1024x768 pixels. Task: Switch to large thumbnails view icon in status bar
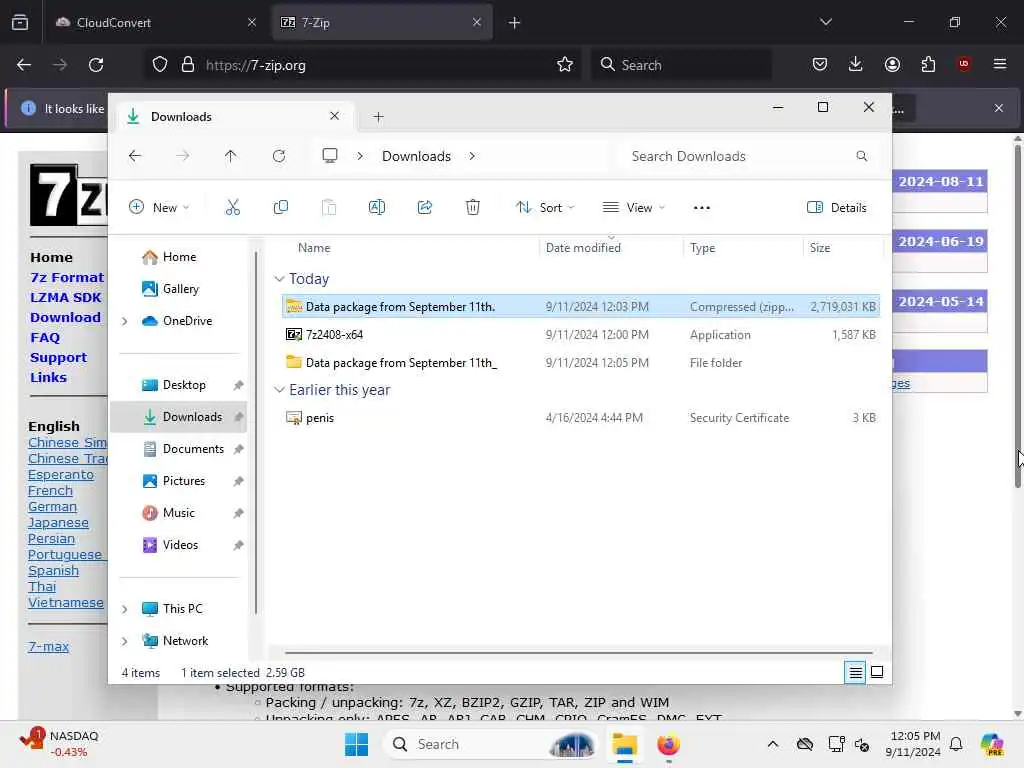tap(877, 672)
